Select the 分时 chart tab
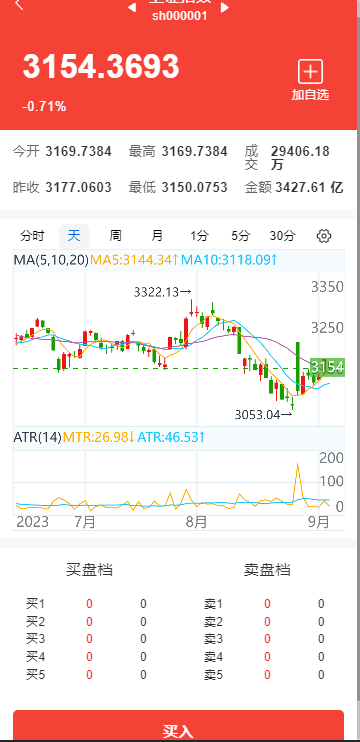This screenshot has width=360, height=742. (33, 236)
